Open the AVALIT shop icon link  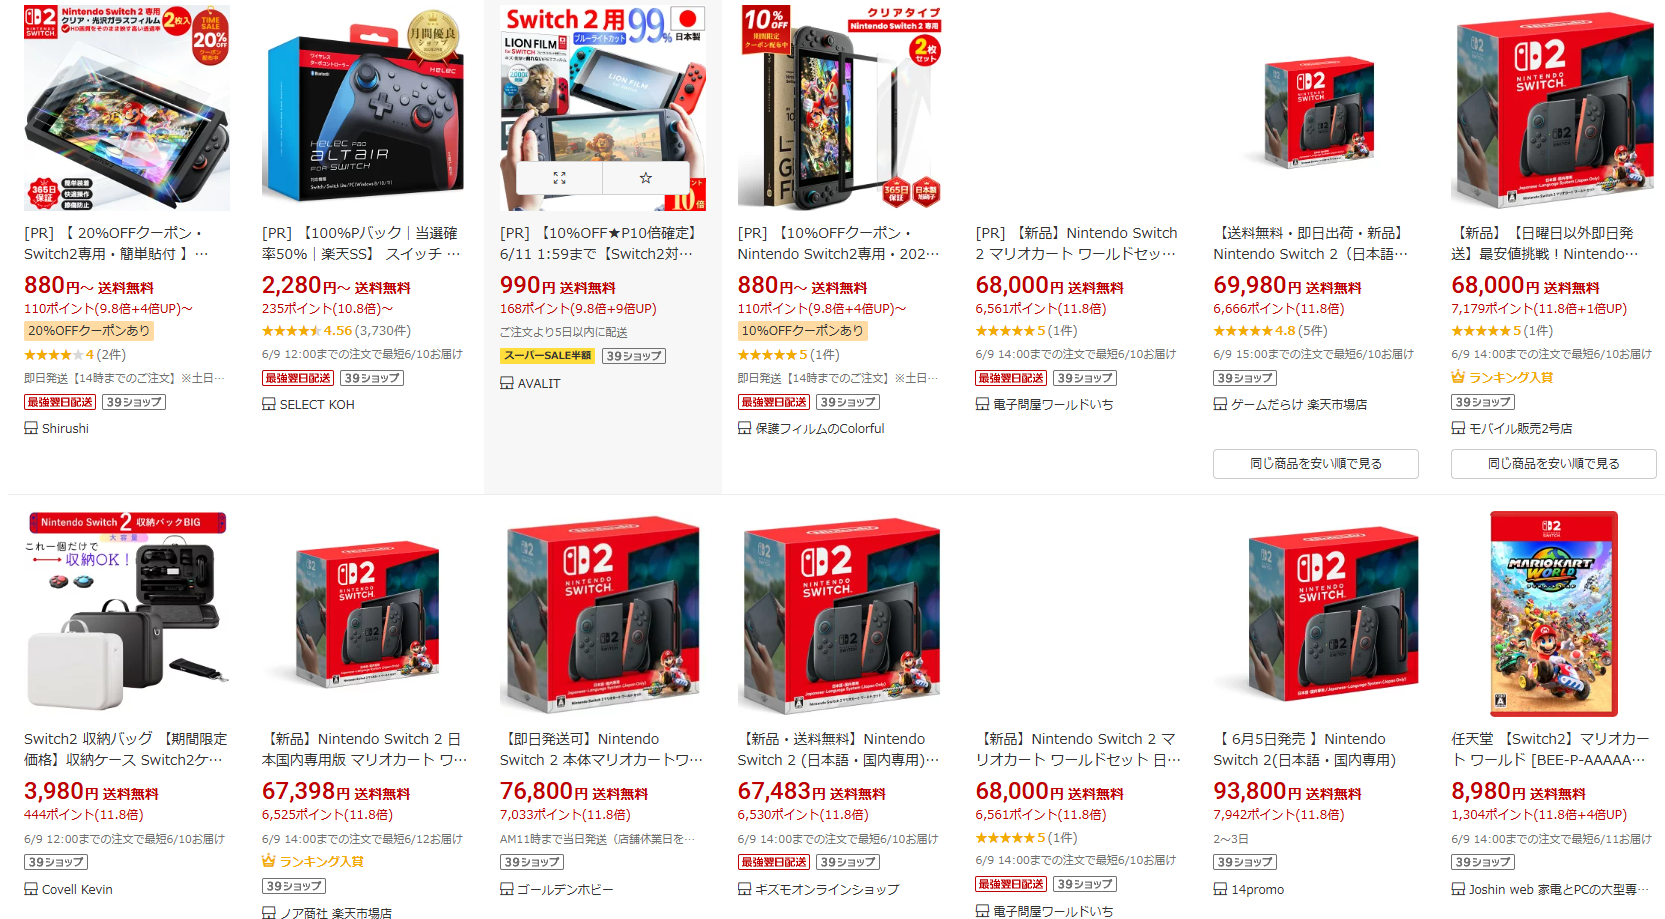click(x=507, y=383)
